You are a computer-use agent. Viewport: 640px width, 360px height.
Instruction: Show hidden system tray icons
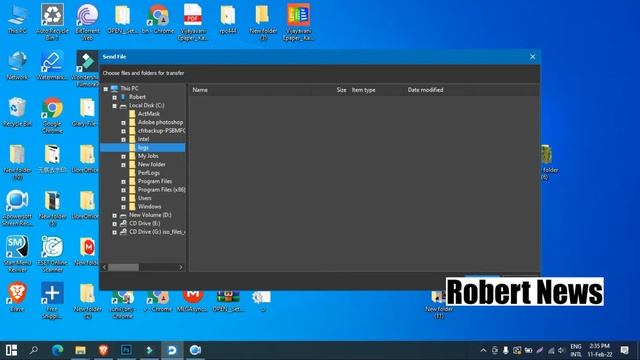[x=483, y=350]
